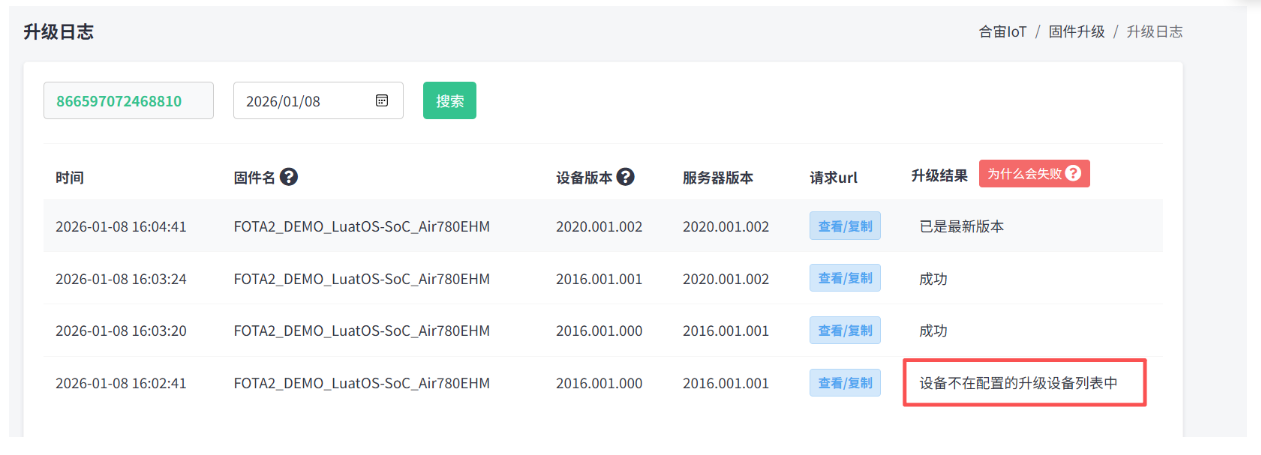Navigate to 固件升级 breadcrumb link
The width and height of the screenshot is (1261, 455).
(x=1076, y=32)
